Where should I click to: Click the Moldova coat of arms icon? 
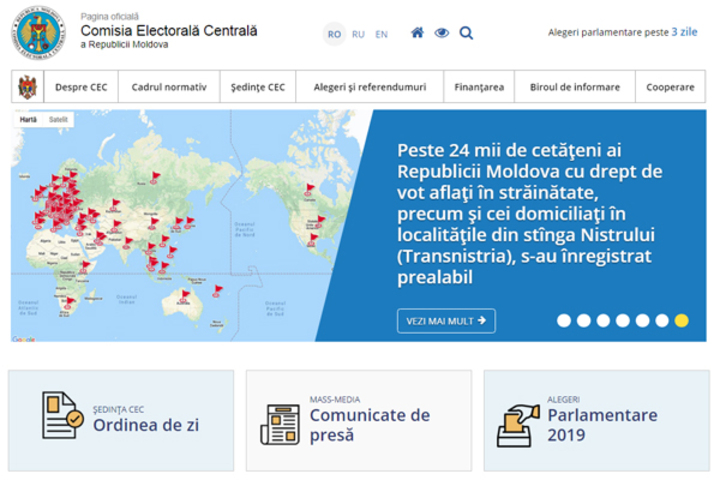[x=27, y=87]
